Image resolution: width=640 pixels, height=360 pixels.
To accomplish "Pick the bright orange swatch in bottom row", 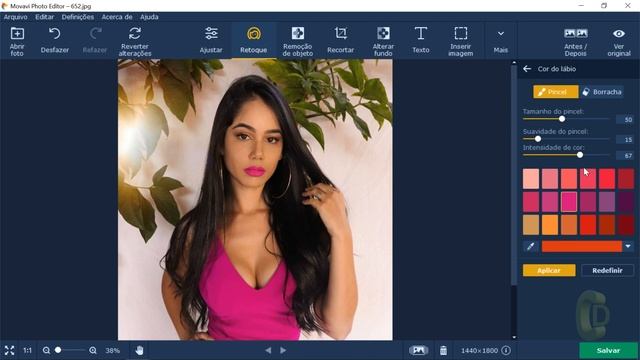I will (x=550, y=225).
